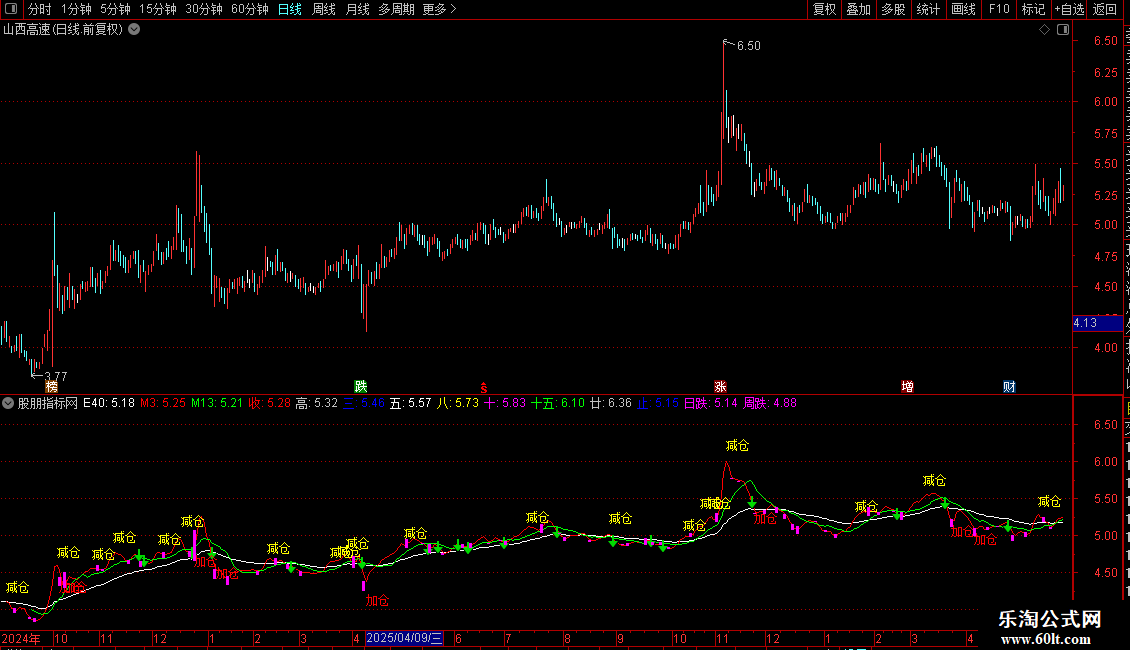Expand the 更多 periods menu
1130x650 pixels.
point(439,9)
